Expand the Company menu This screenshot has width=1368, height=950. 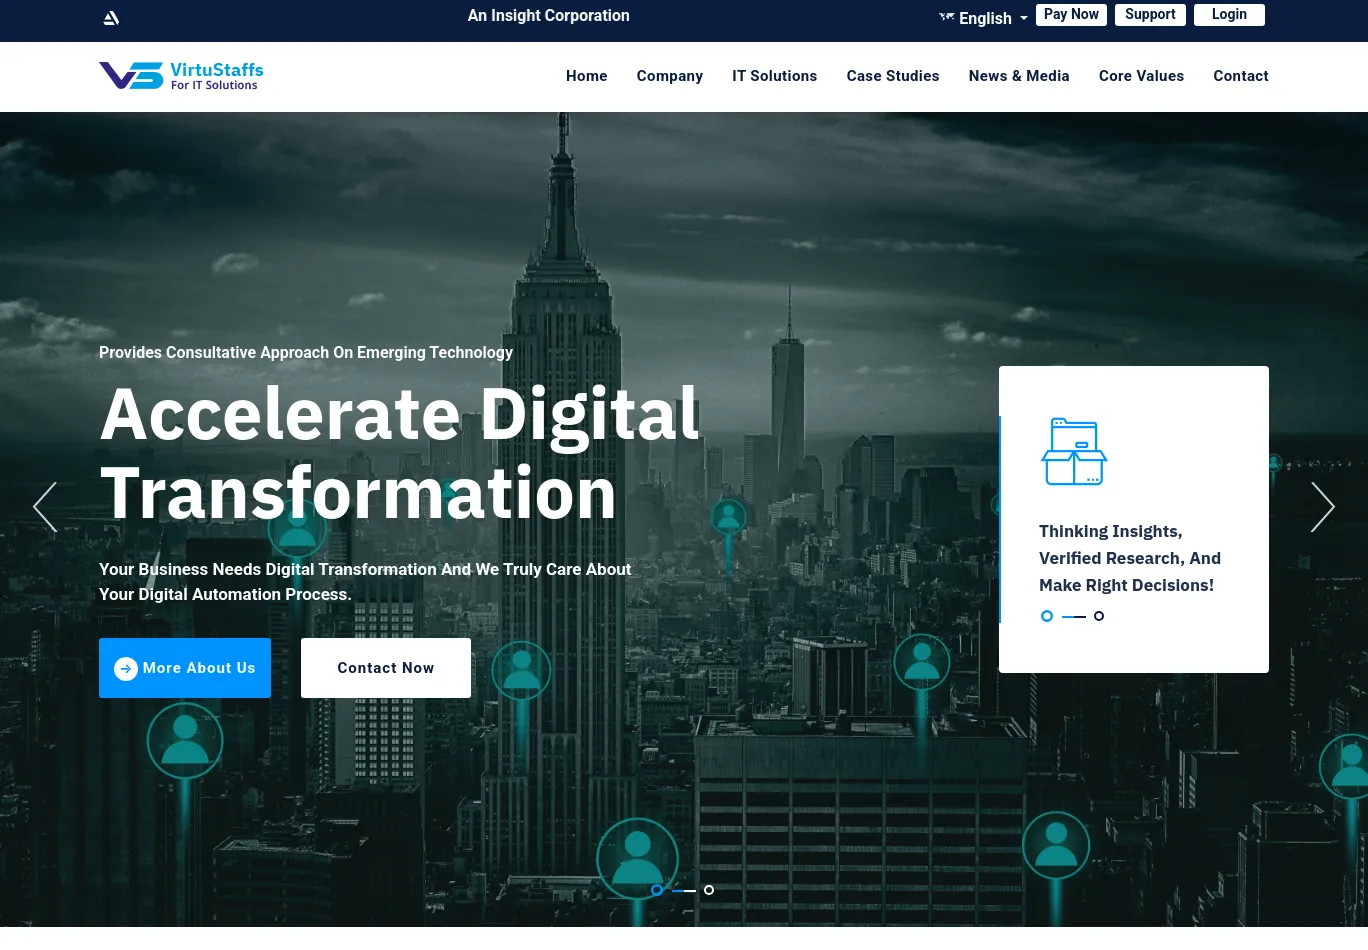click(x=669, y=76)
